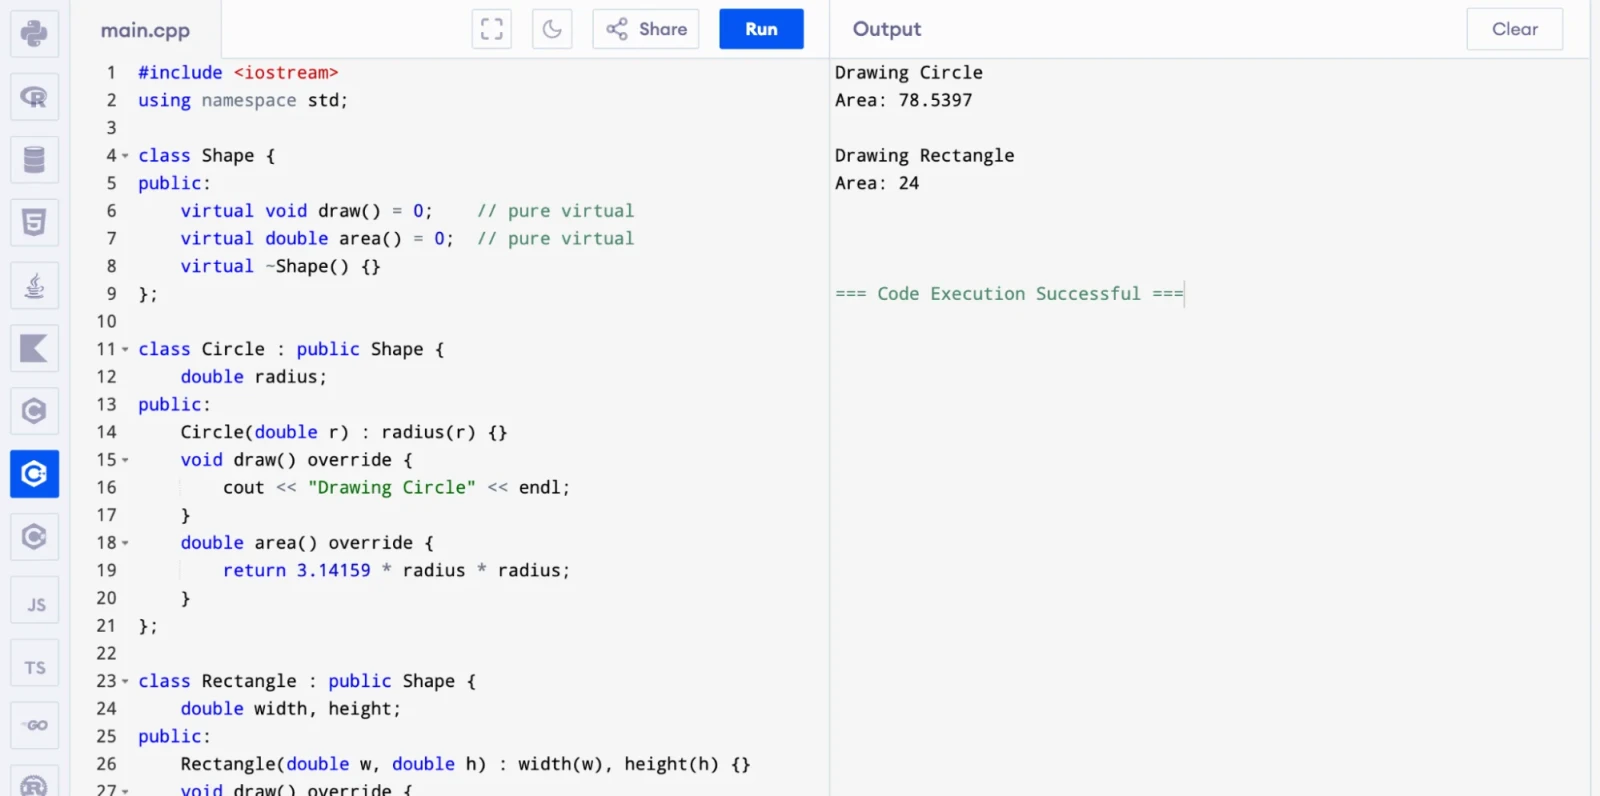Toggle dark mode with moon icon
1600x796 pixels.
pos(552,29)
